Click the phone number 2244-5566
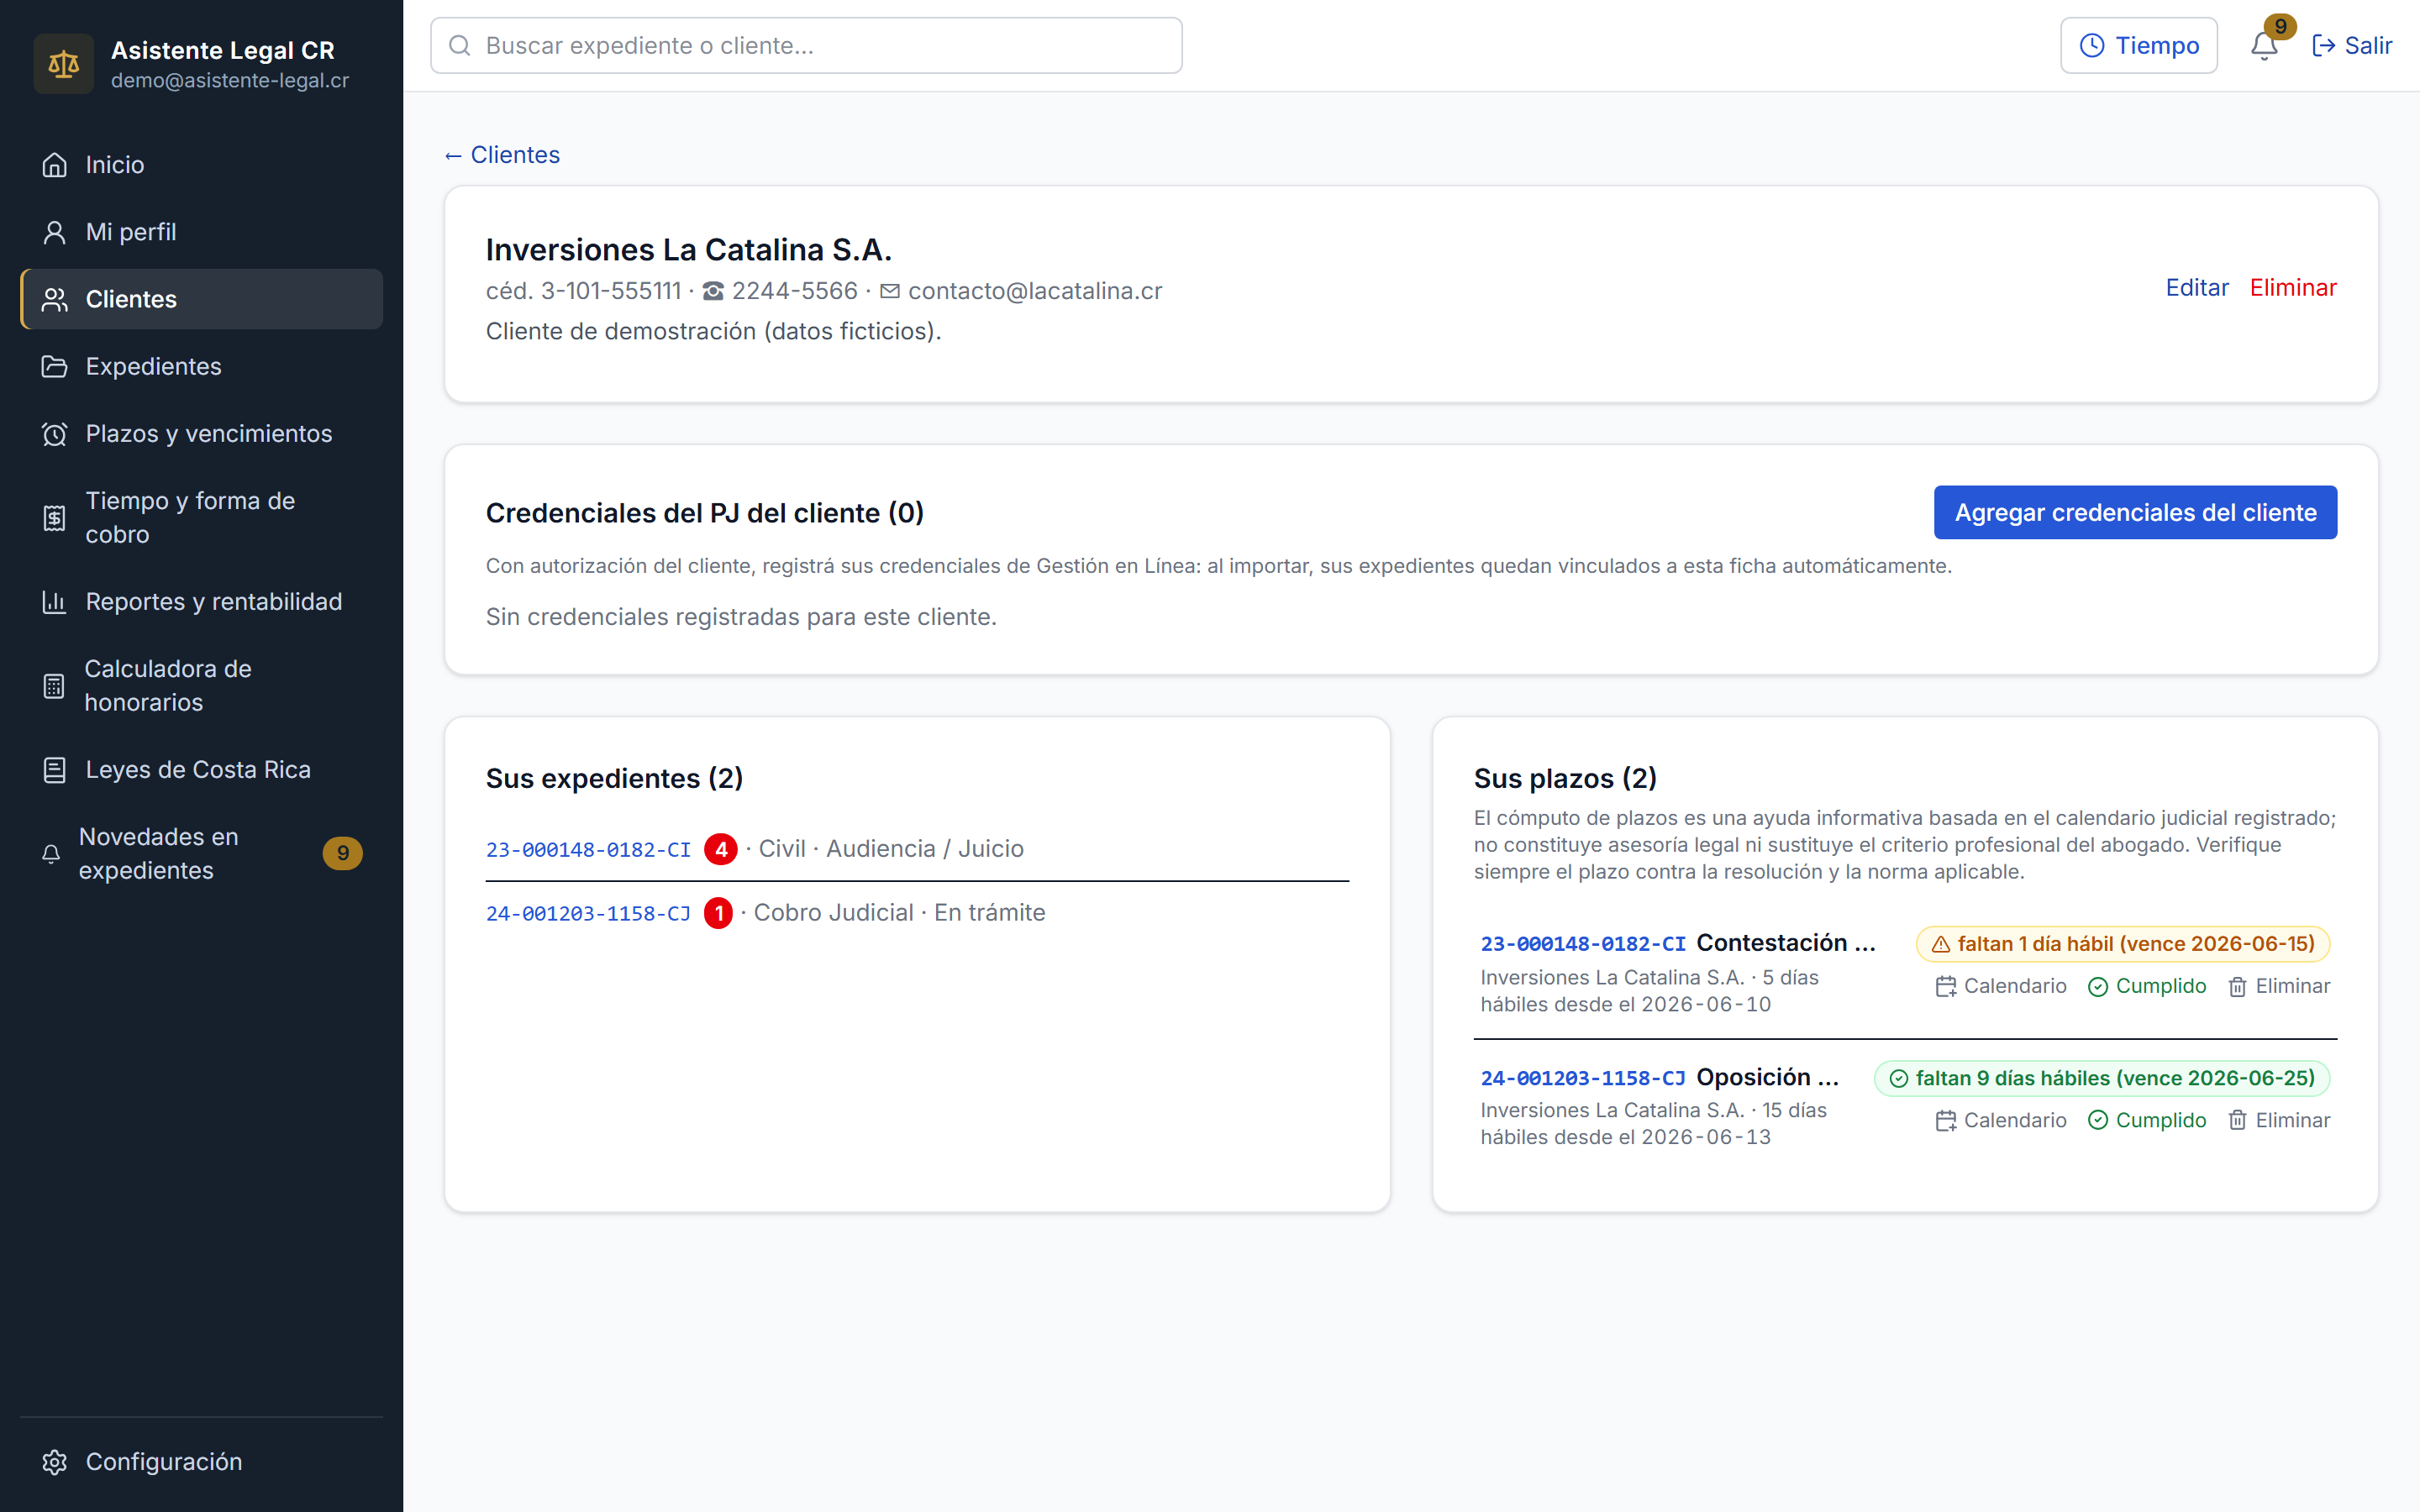Viewport: 2420px width, 1512px height. [x=794, y=291]
